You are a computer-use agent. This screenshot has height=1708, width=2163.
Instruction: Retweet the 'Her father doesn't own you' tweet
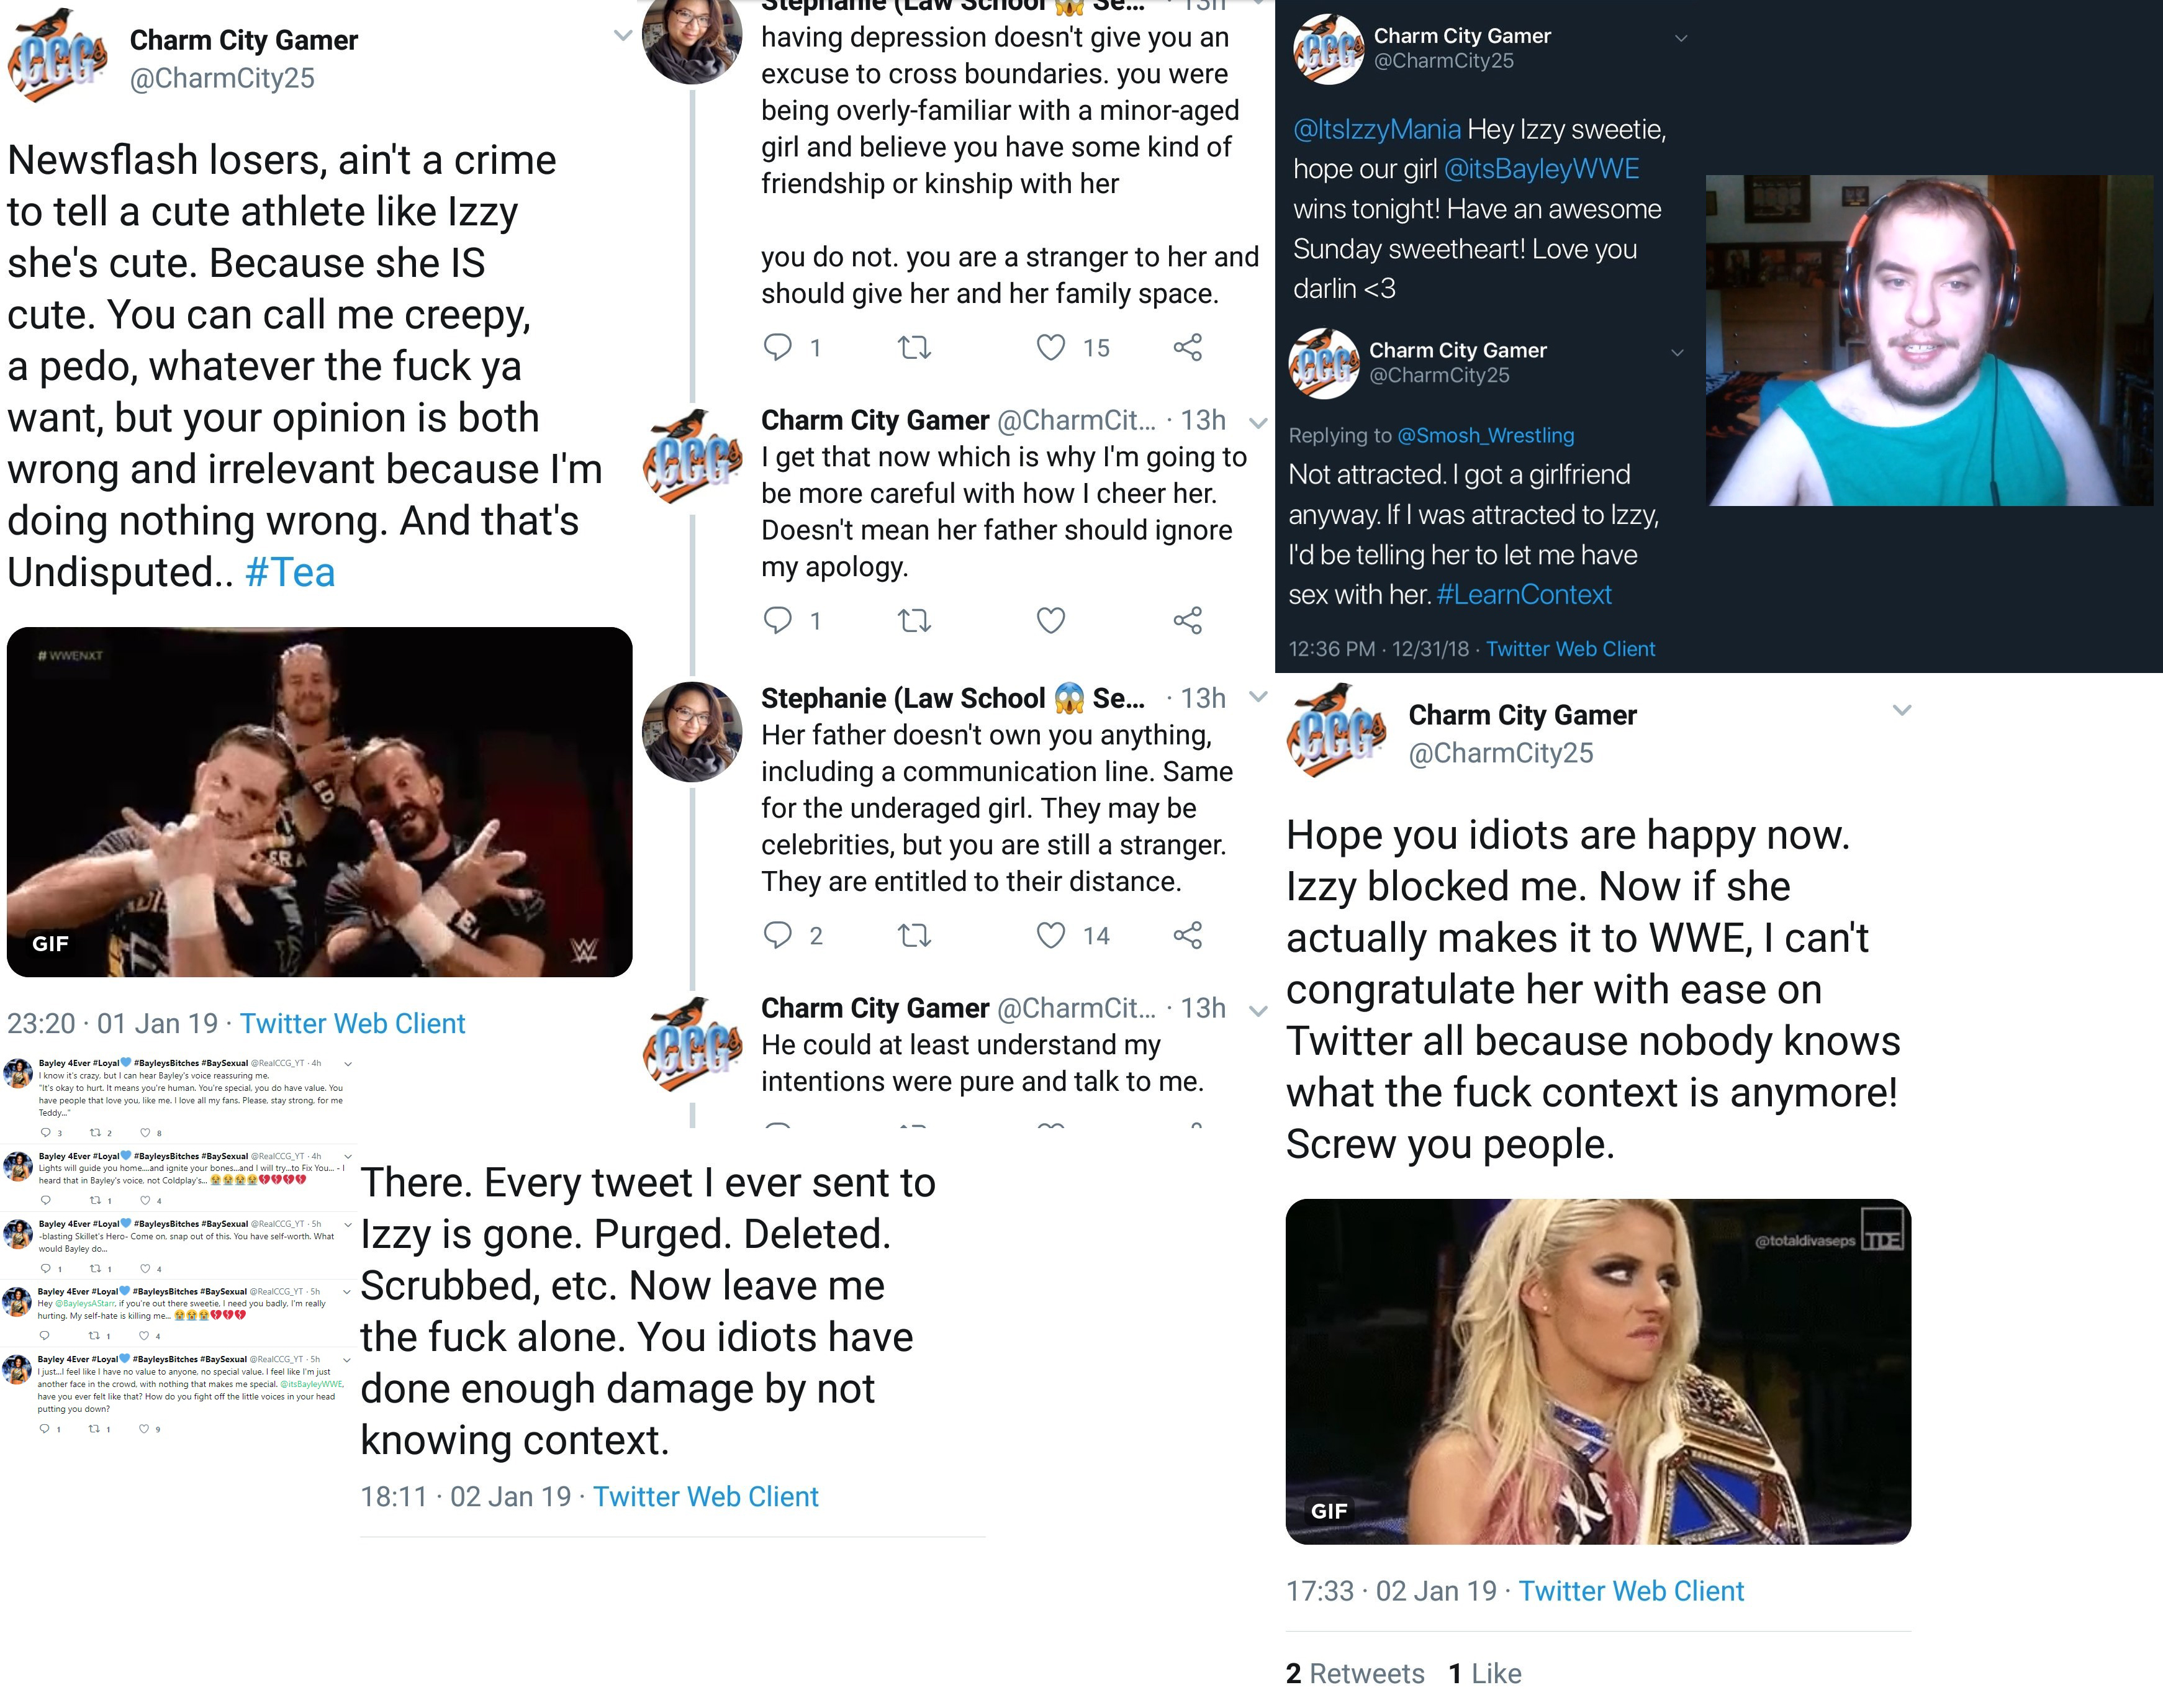click(x=914, y=936)
